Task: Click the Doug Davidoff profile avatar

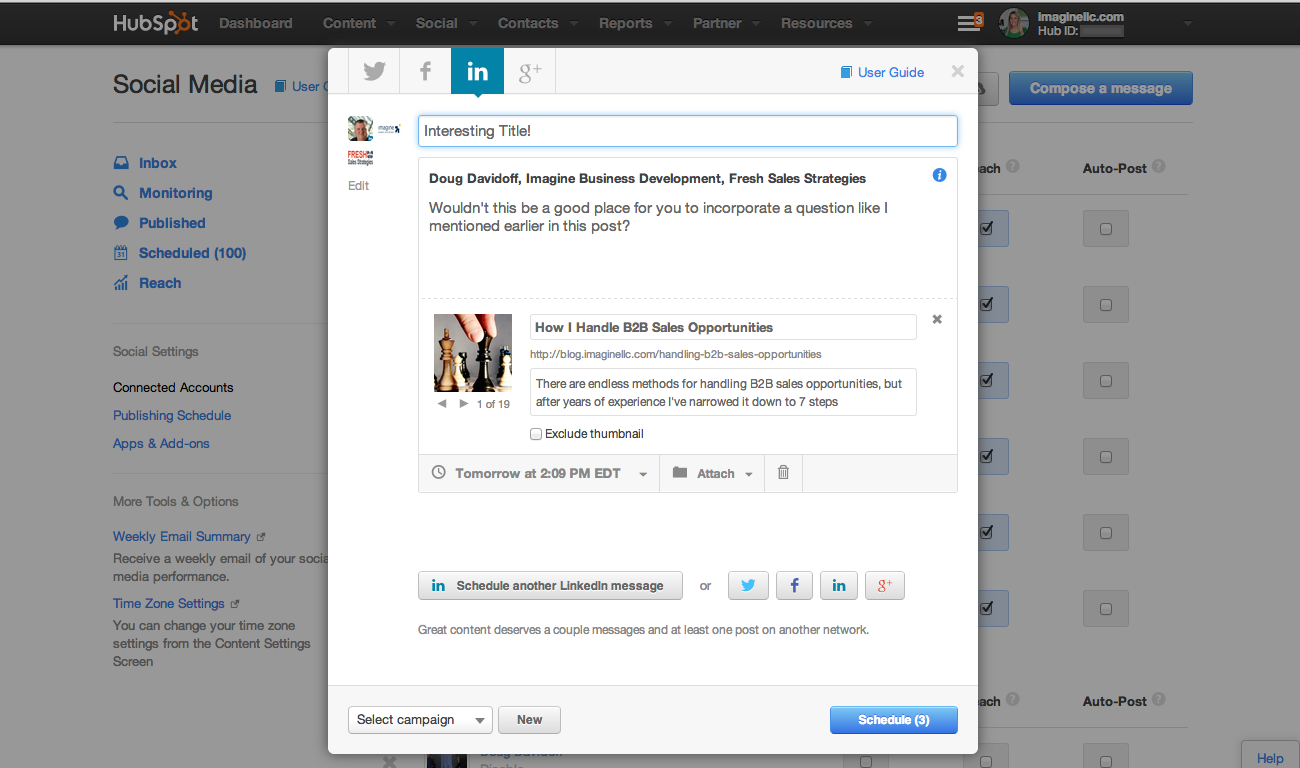Action: (x=360, y=128)
